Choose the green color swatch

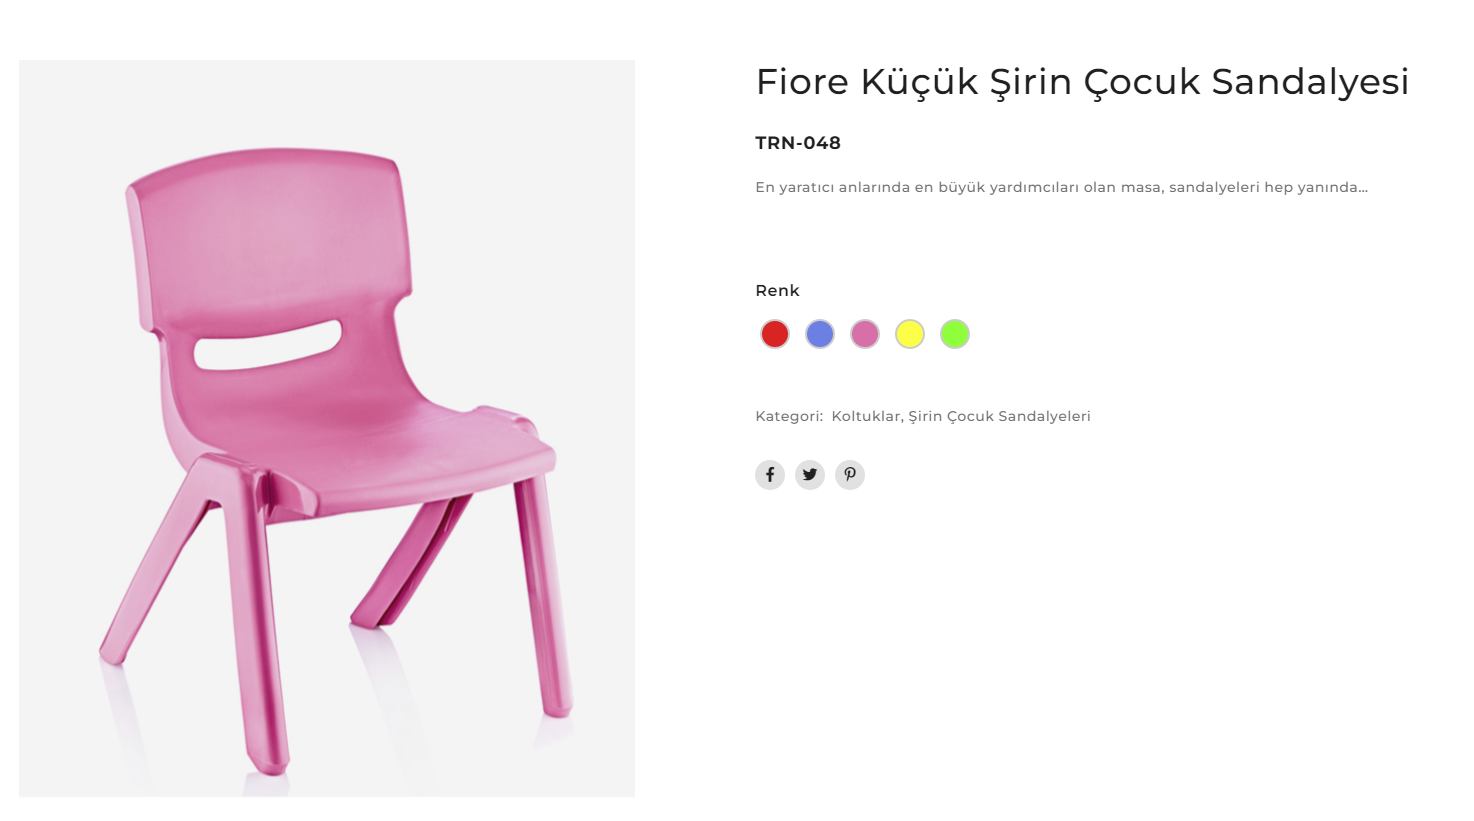(x=954, y=334)
